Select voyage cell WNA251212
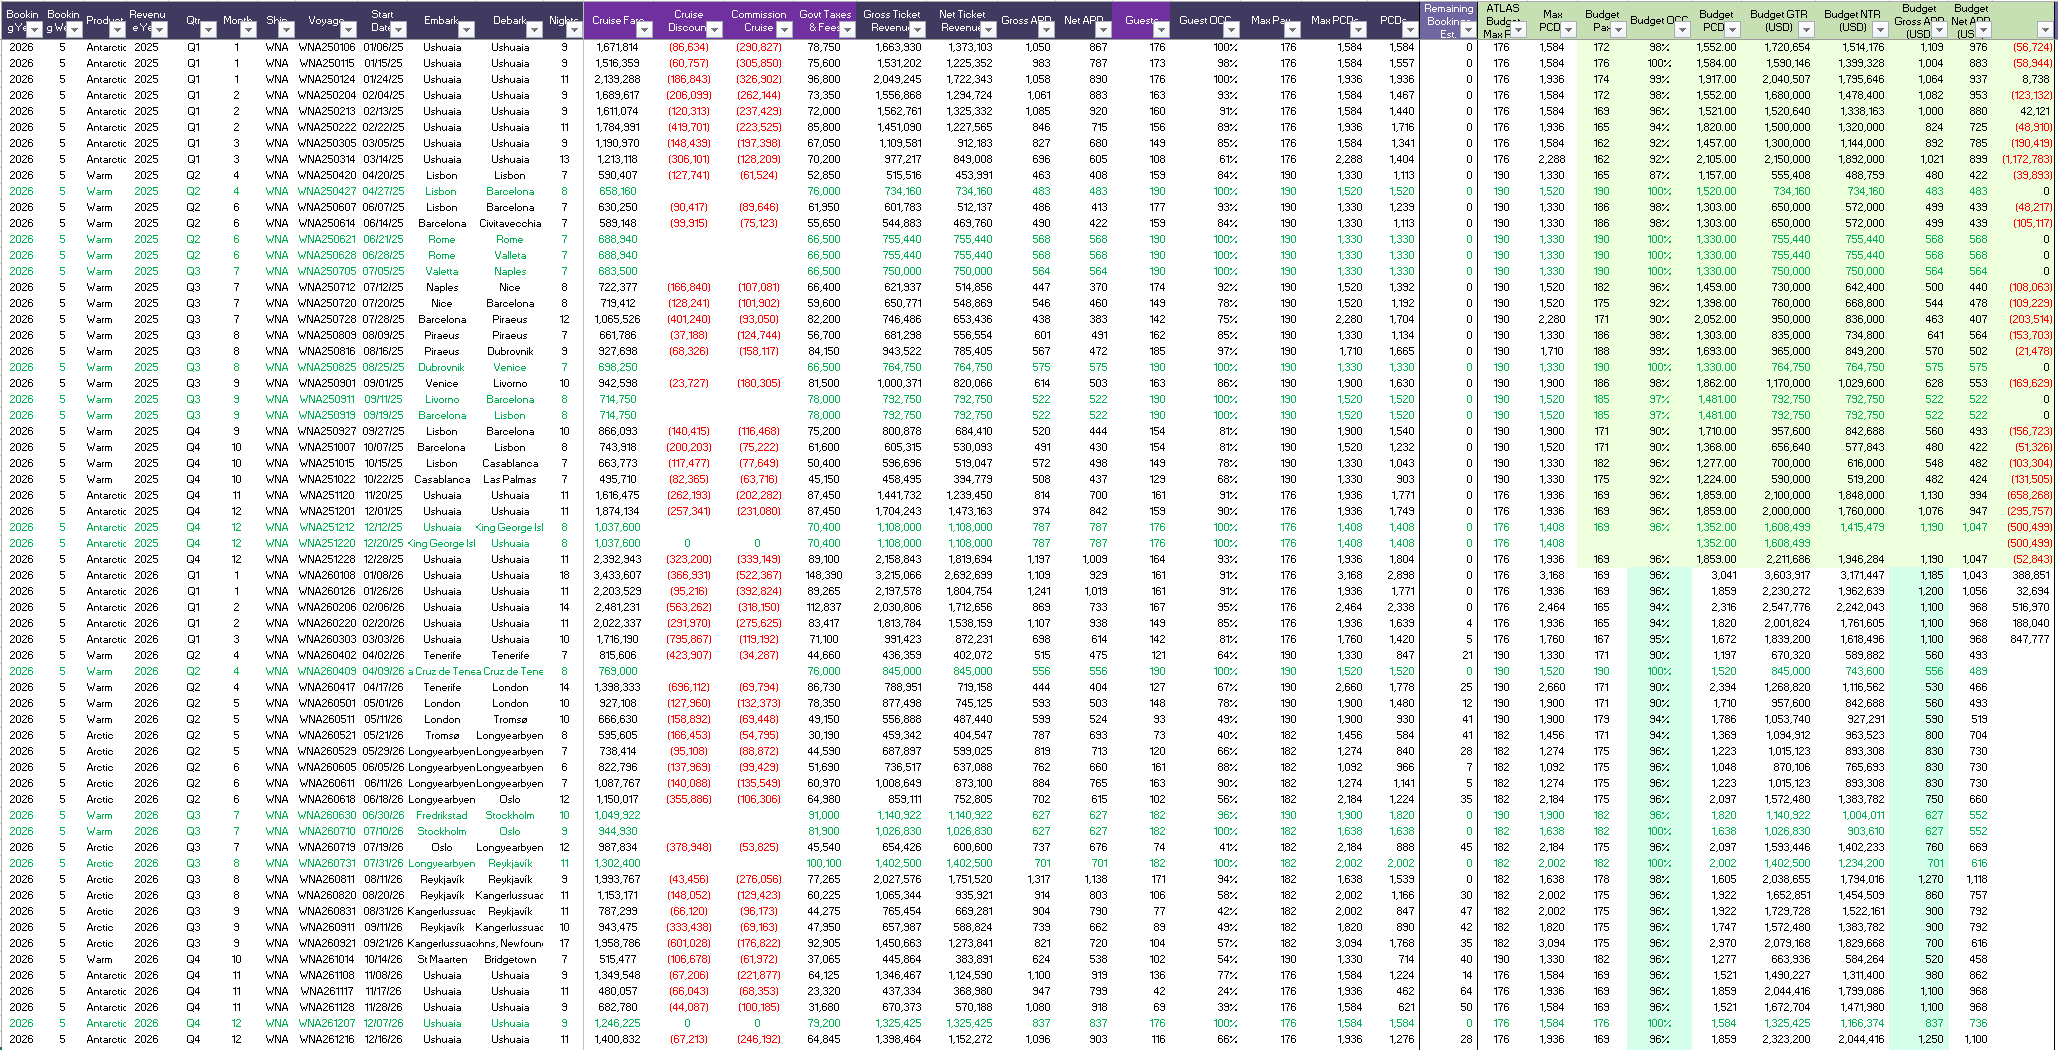Viewport: 2058px width, 1050px height. (327, 527)
